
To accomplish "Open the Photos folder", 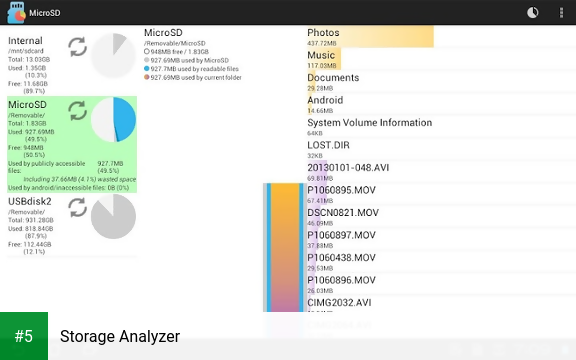I will tap(441, 37).
